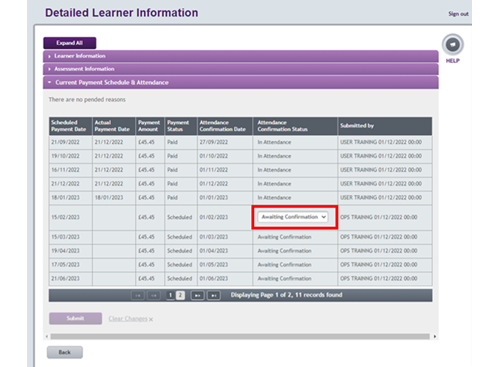The height and width of the screenshot is (367, 500).
Task: Click scheduled payment date 21/06/2023
Action: (x=65, y=279)
